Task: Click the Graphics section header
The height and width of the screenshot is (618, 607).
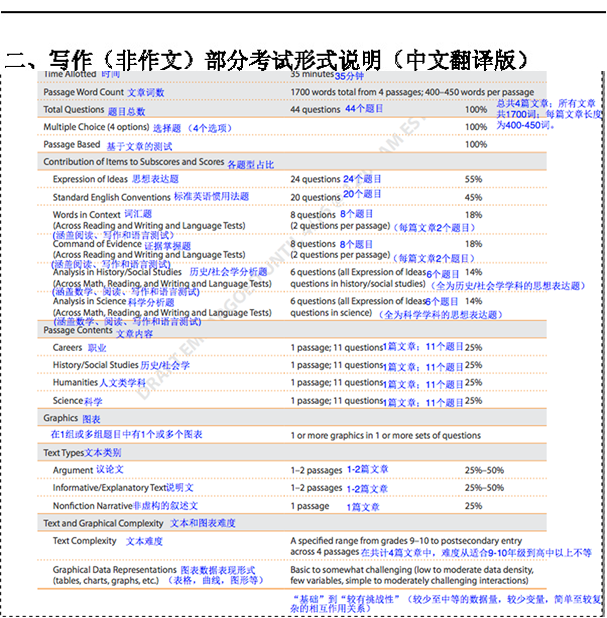Action: [x=61, y=418]
